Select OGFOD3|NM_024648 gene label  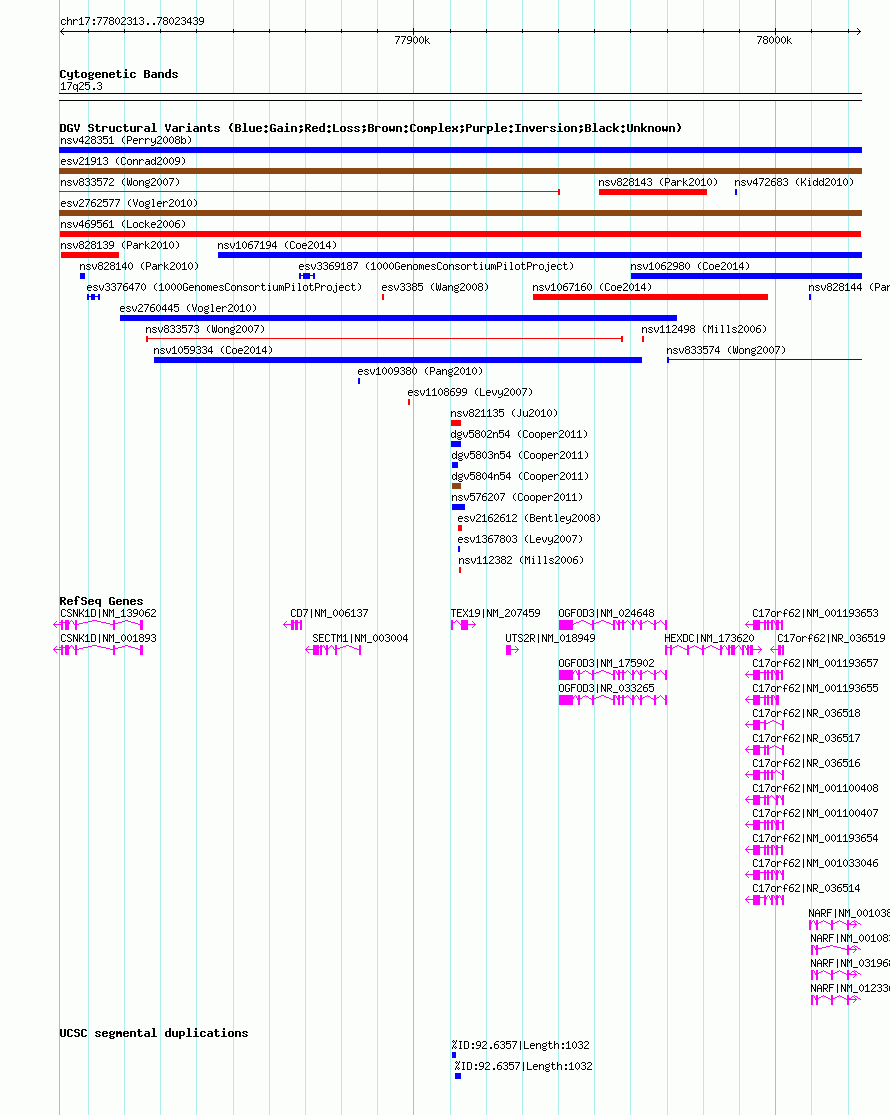[x=606, y=613]
